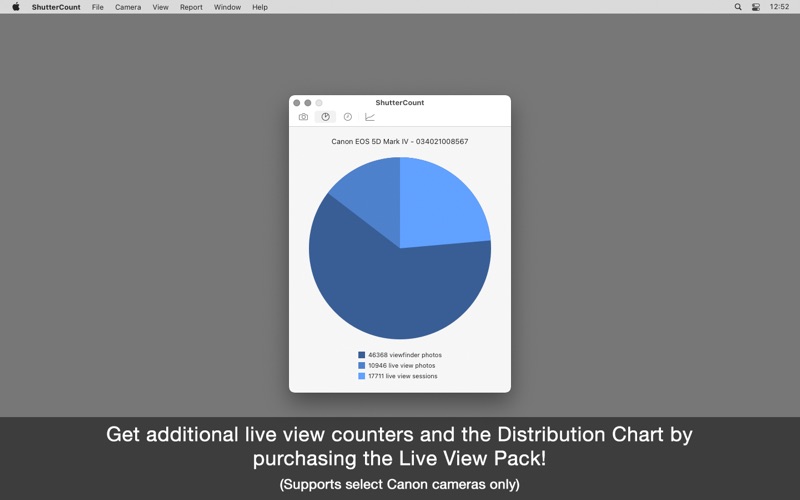Click the medium blue live view photos swatch

click(362, 365)
